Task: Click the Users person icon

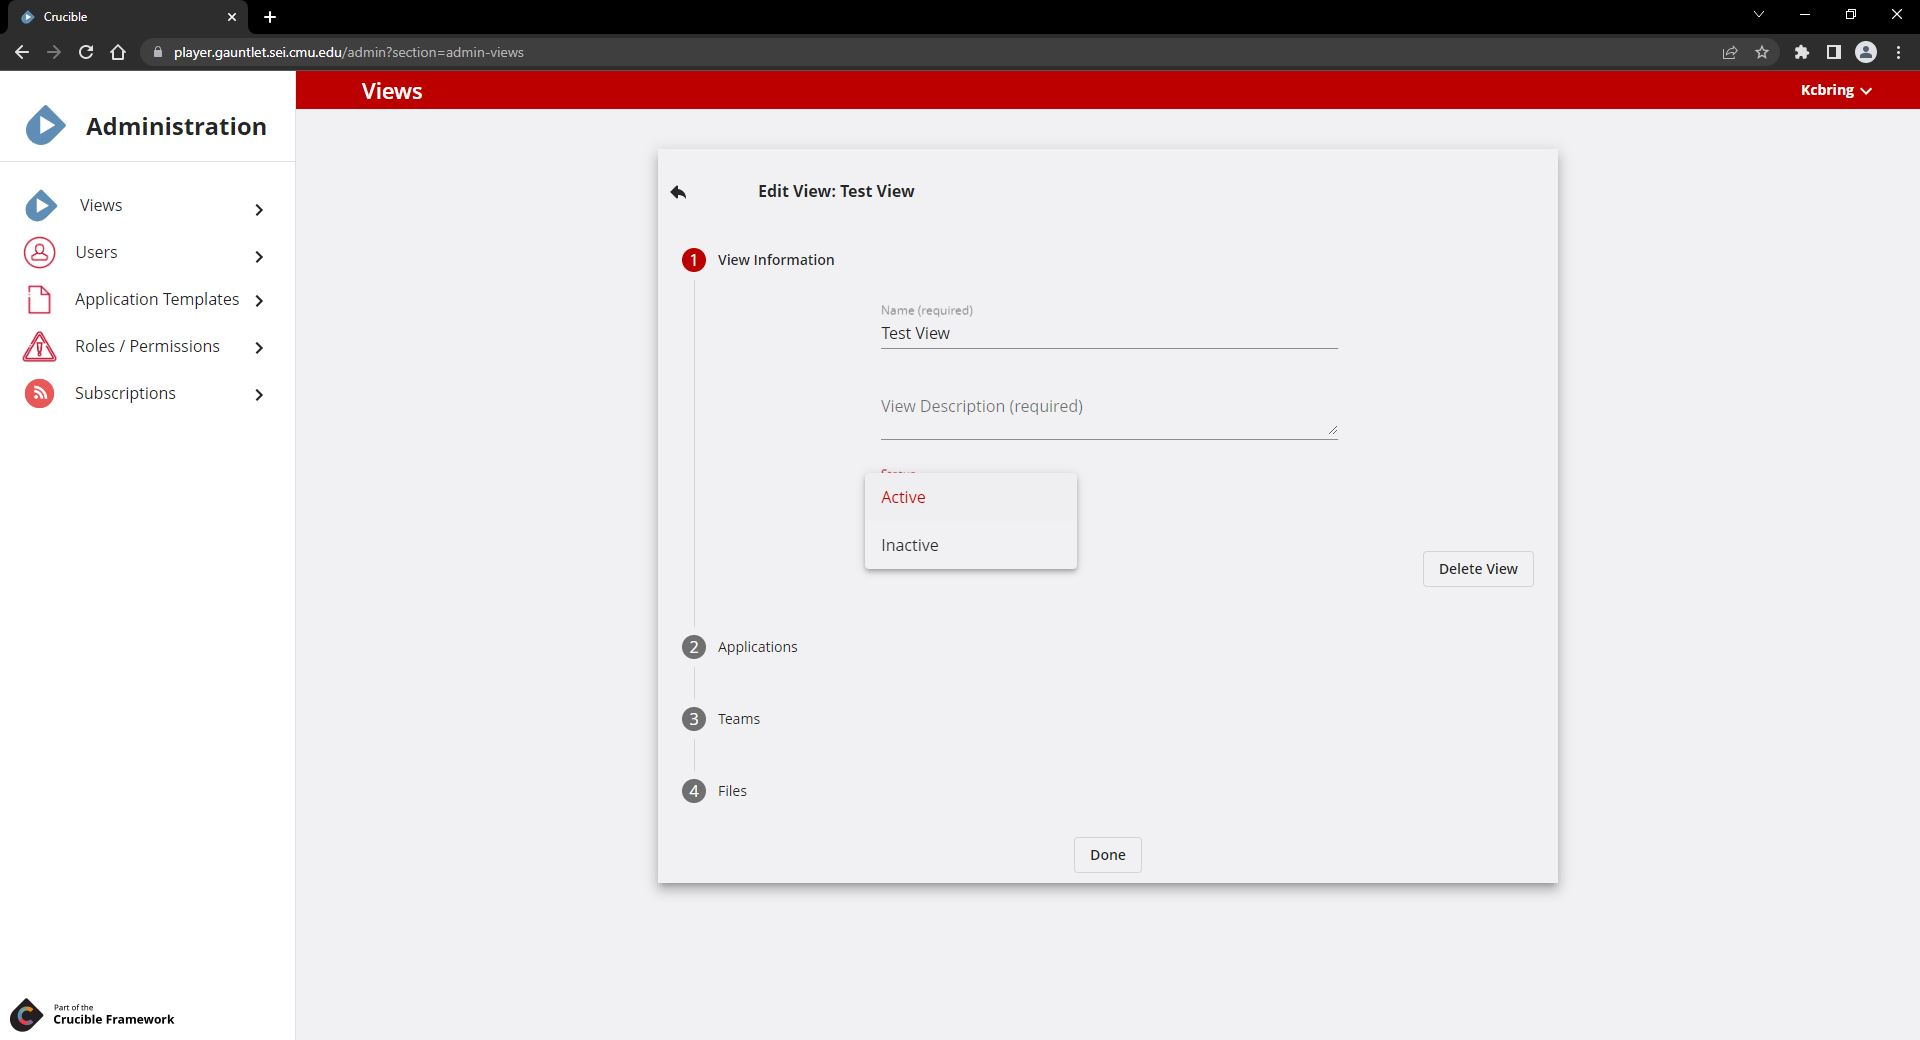Action: tap(40, 253)
